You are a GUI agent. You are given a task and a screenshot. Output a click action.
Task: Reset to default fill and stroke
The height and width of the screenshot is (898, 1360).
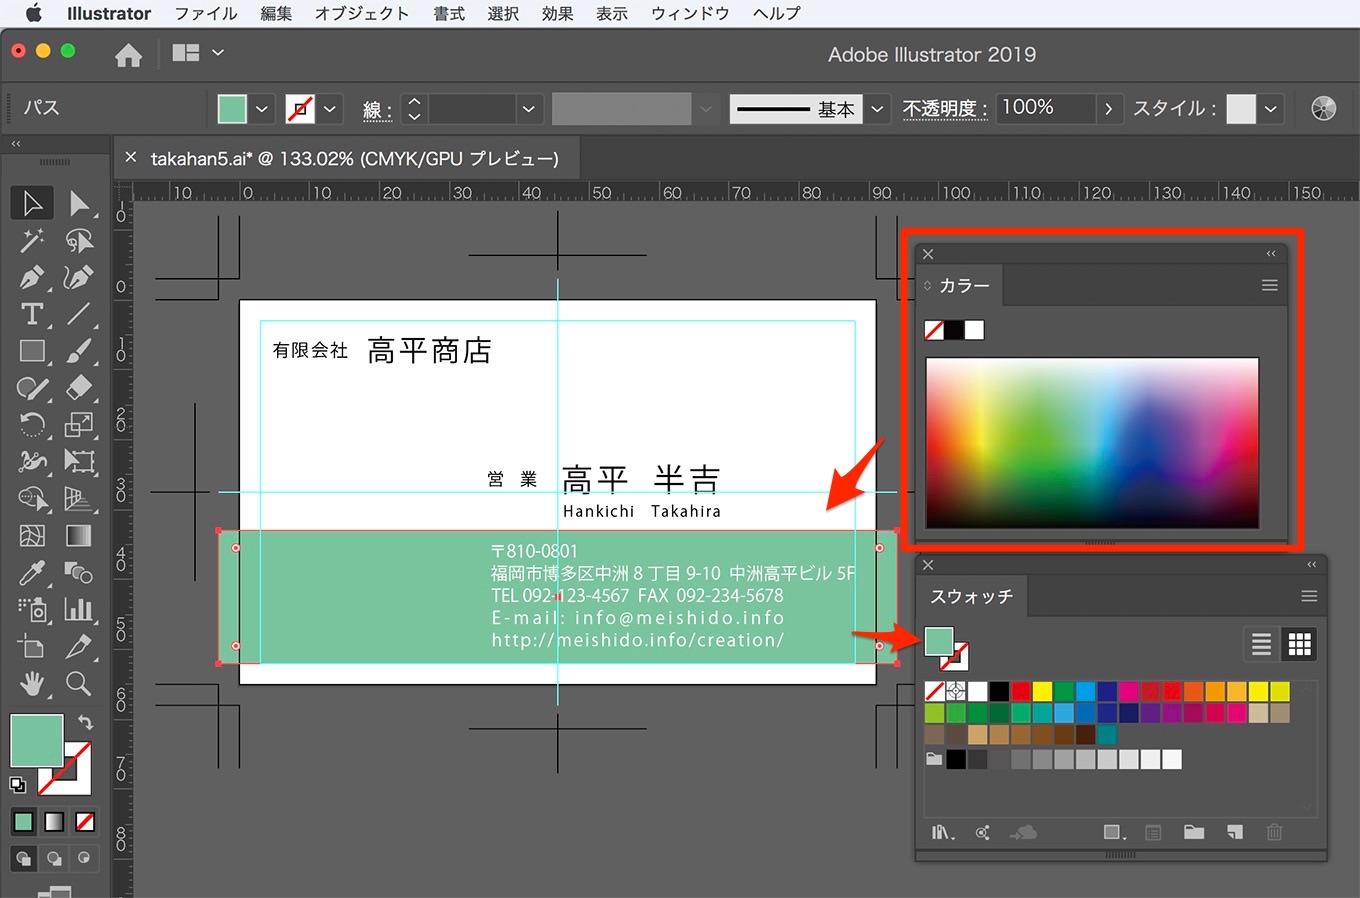18,785
